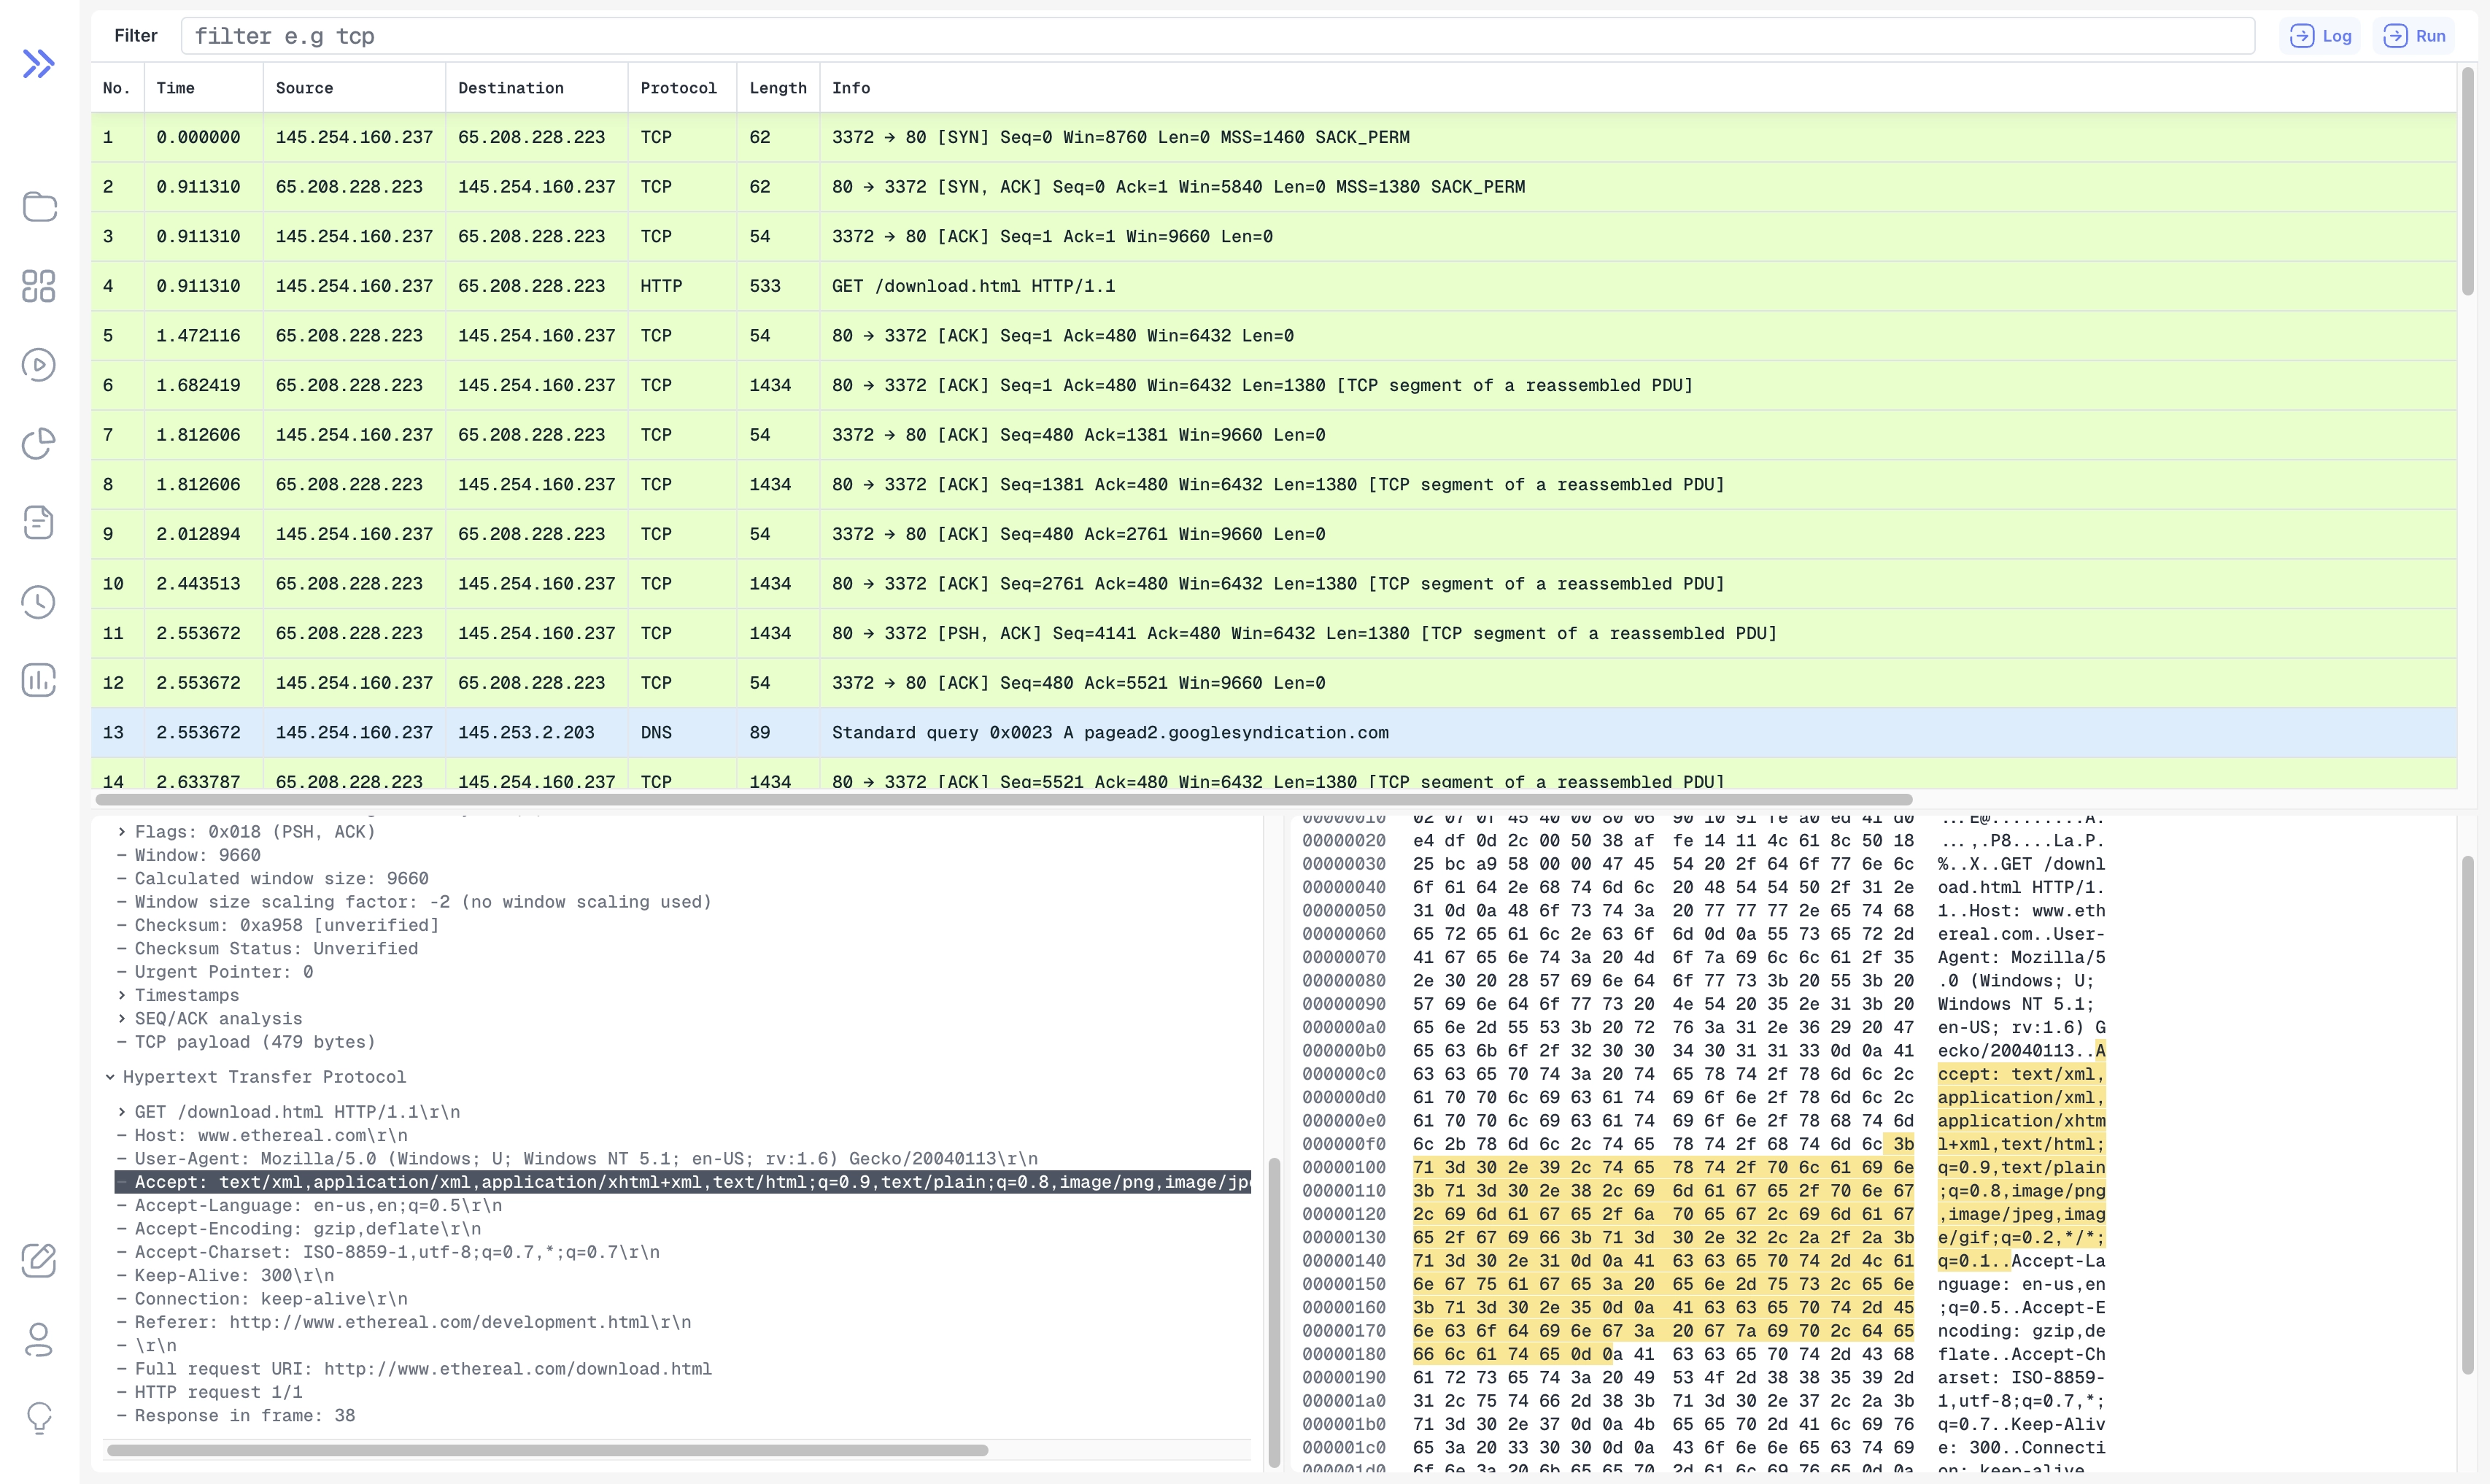Image resolution: width=2490 pixels, height=1484 pixels.
Task: Click the pencil edit icon in sidebar
Action: 39,1260
